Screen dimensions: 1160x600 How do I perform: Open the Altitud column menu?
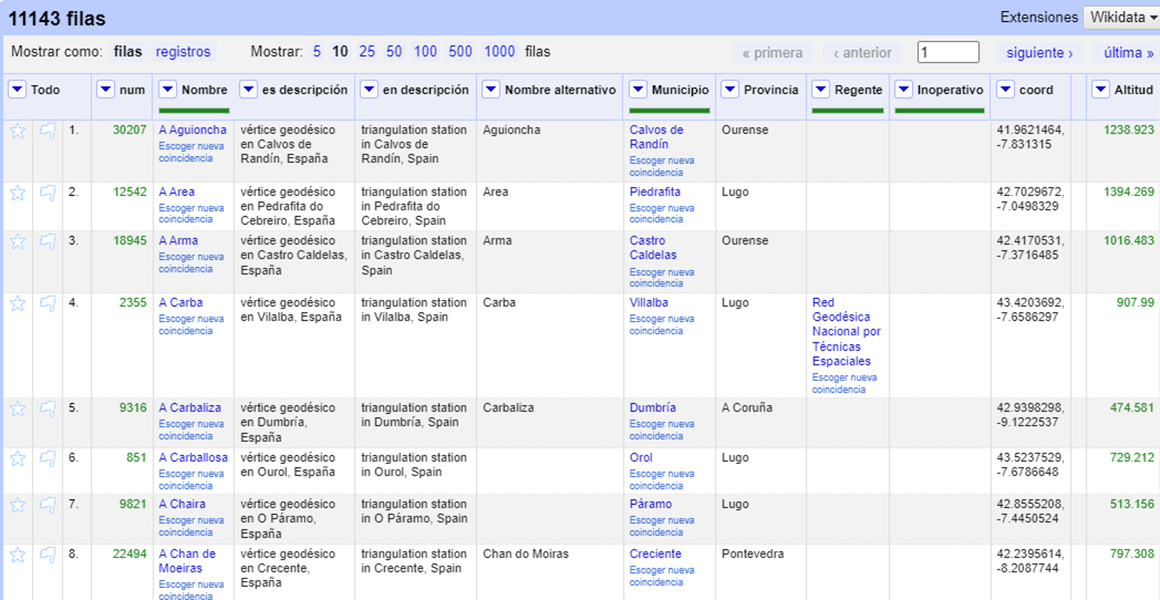(x=1100, y=90)
